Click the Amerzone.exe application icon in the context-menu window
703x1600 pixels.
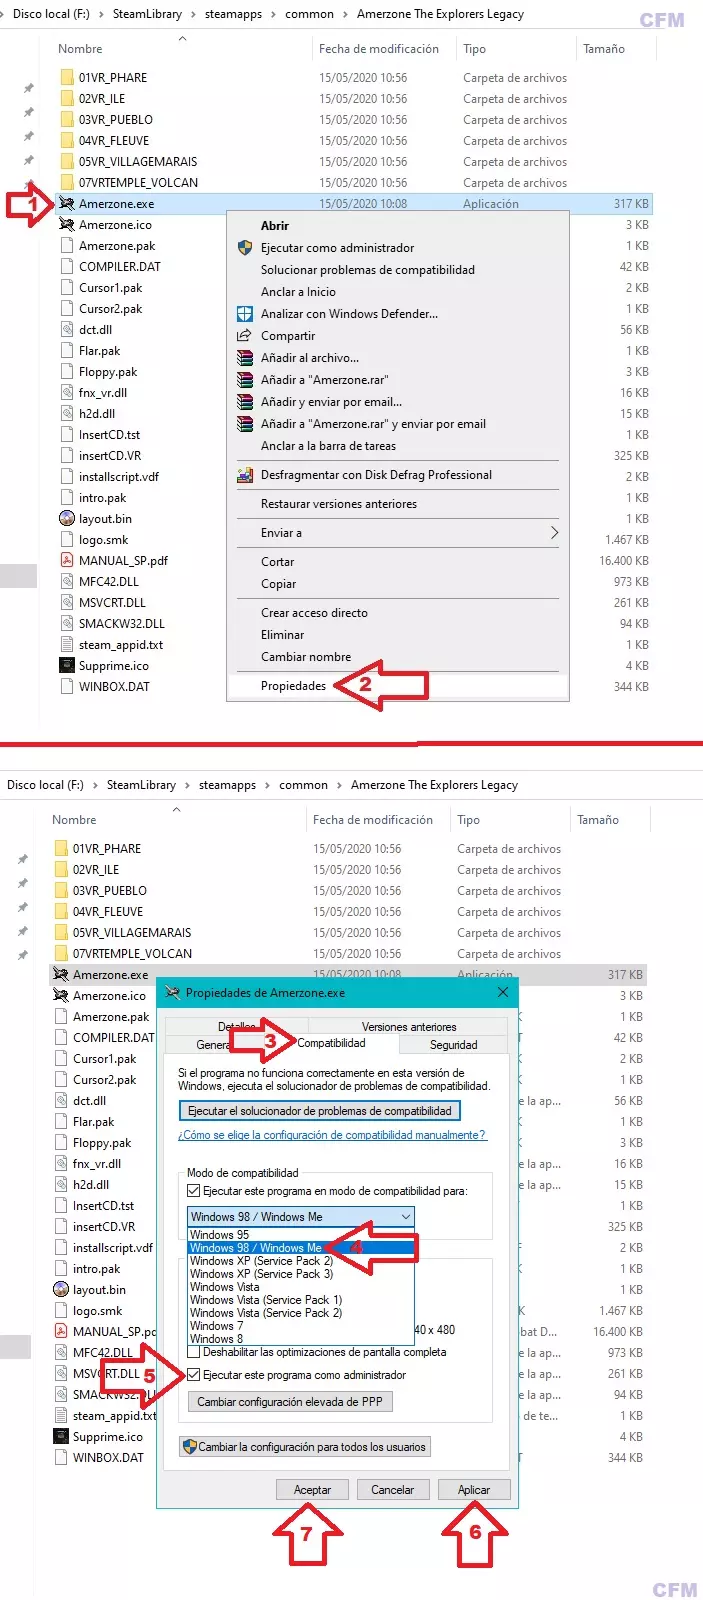pos(67,203)
